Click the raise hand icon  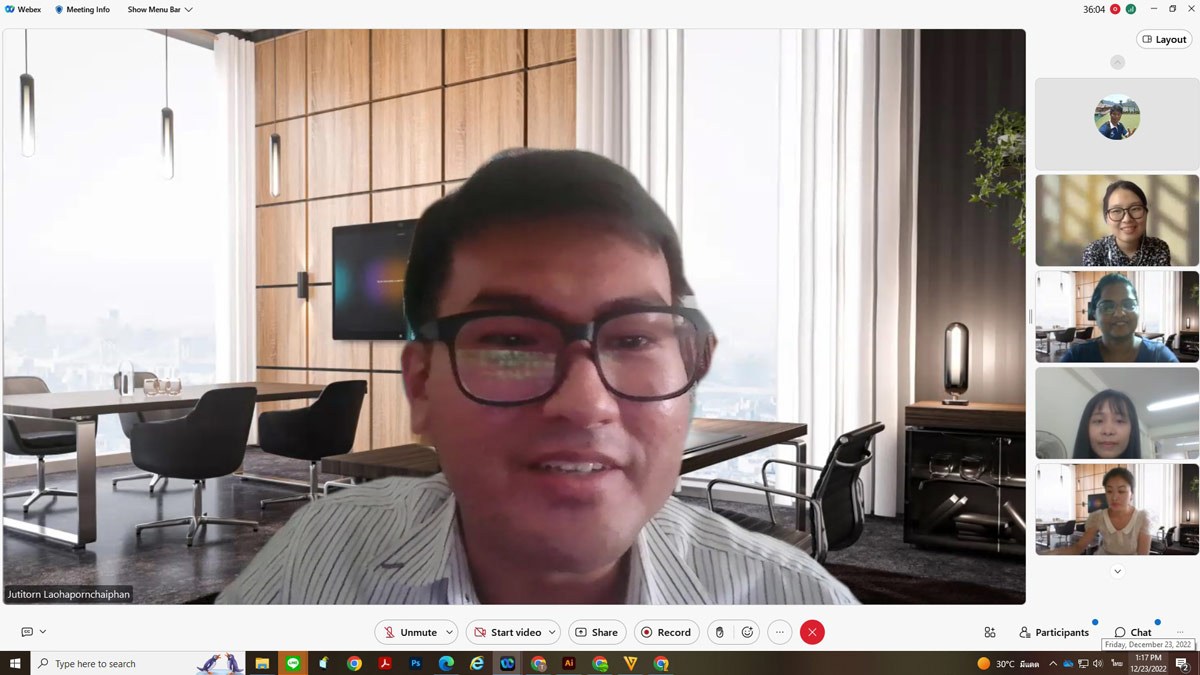pyautogui.click(x=719, y=632)
